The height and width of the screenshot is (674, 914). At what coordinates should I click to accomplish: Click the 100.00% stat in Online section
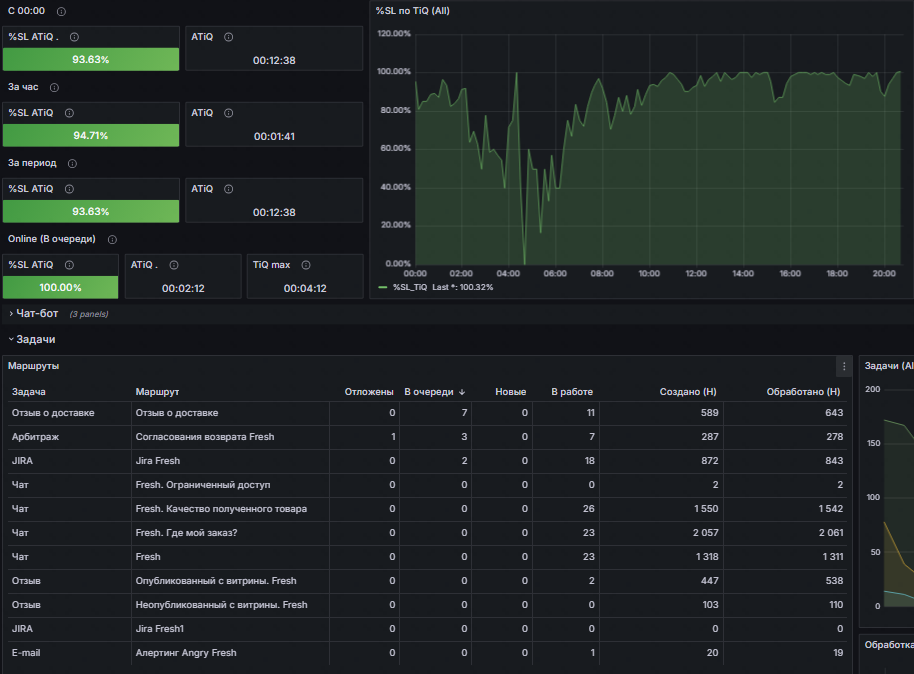coord(61,288)
